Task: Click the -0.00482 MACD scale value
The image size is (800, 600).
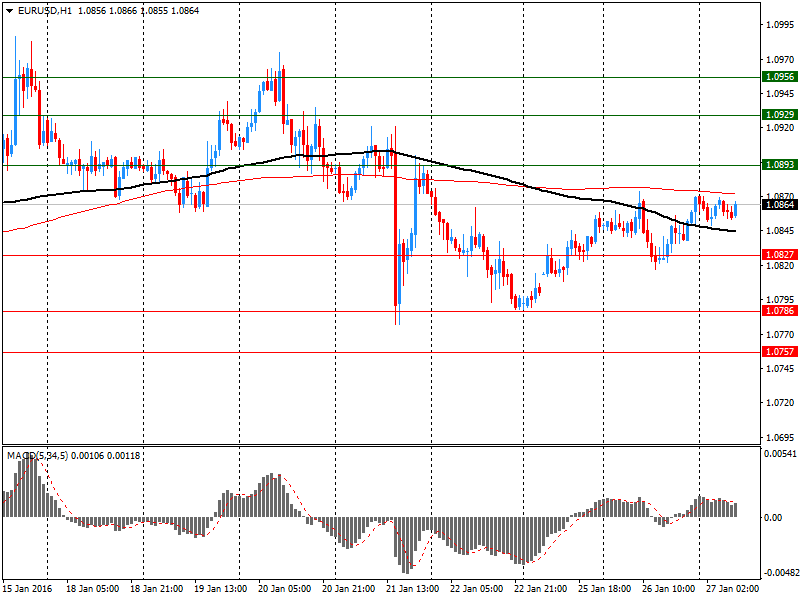Action: [x=780, y=573]
